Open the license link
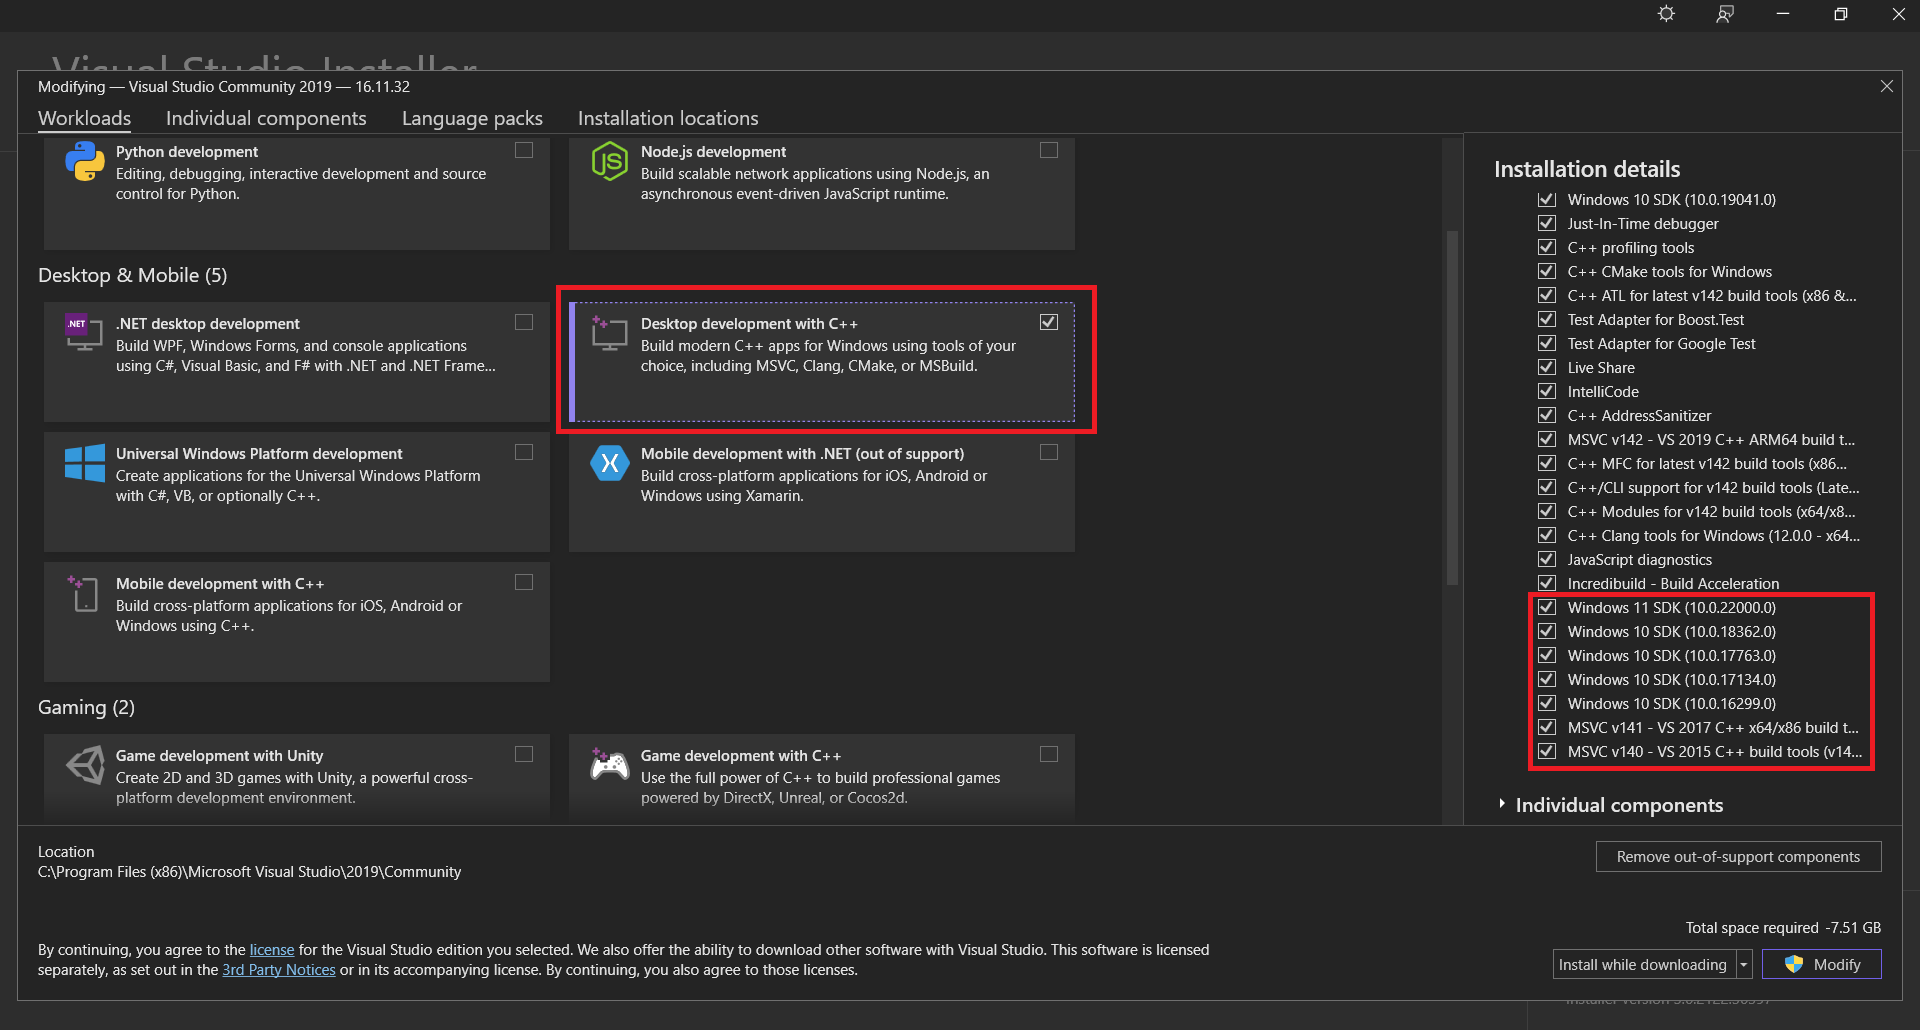The height and width of the screenshot is (1030, 1920). [272, 949]
